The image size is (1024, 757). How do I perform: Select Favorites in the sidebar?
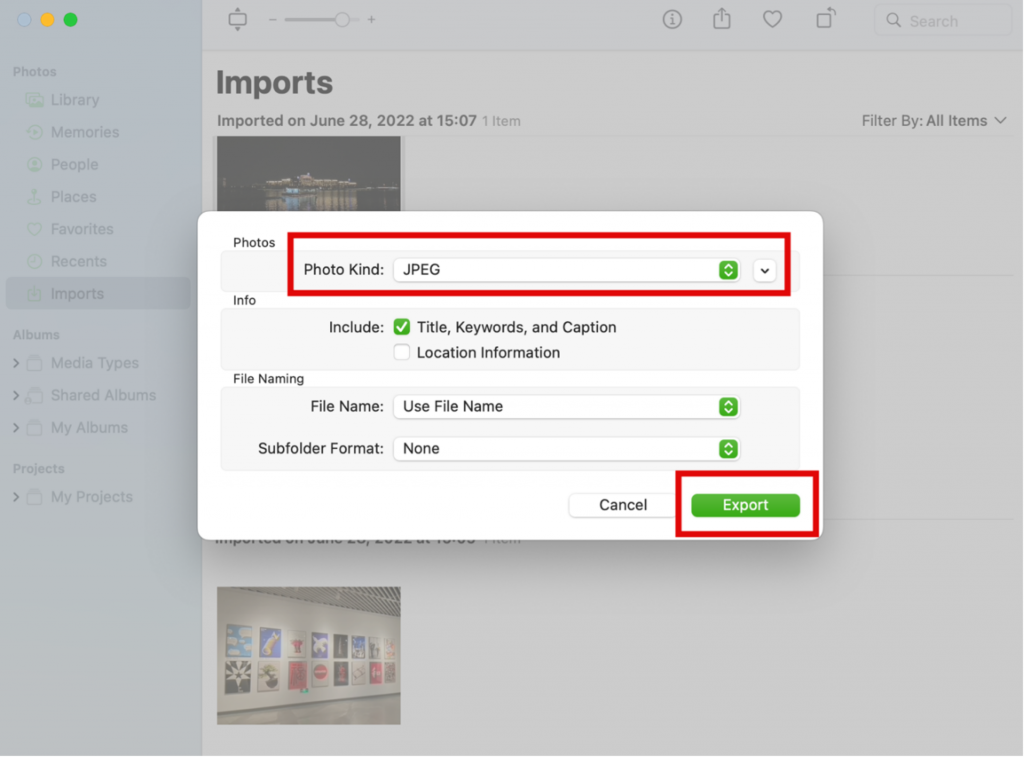pos(81,229)
